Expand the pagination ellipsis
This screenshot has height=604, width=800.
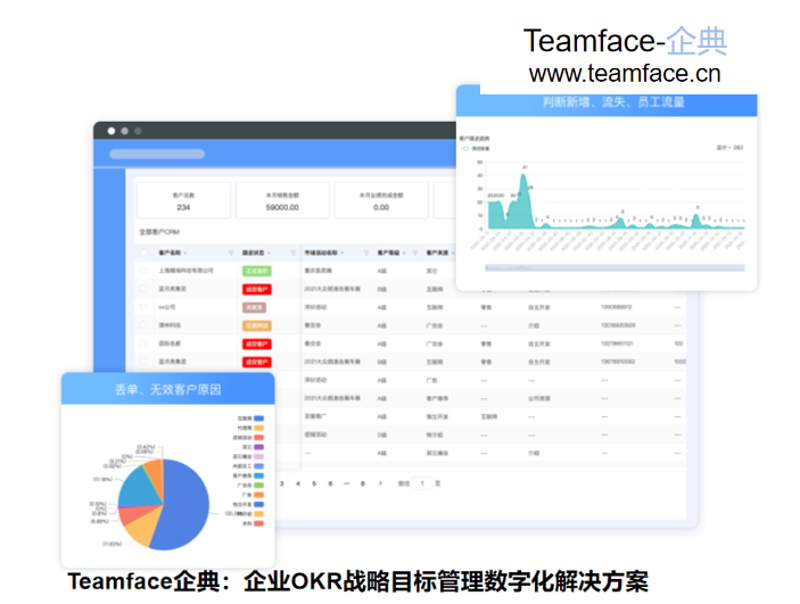(x=346, y=483)
